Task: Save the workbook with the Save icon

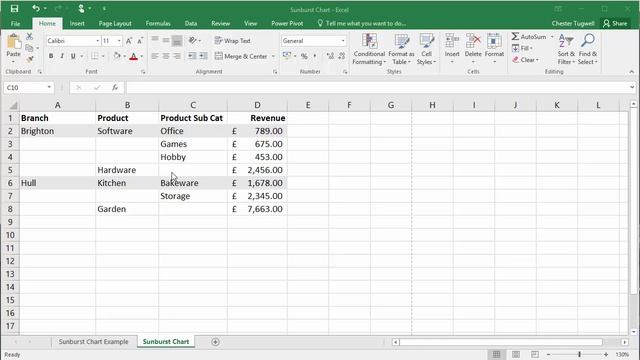Action: 14,9
